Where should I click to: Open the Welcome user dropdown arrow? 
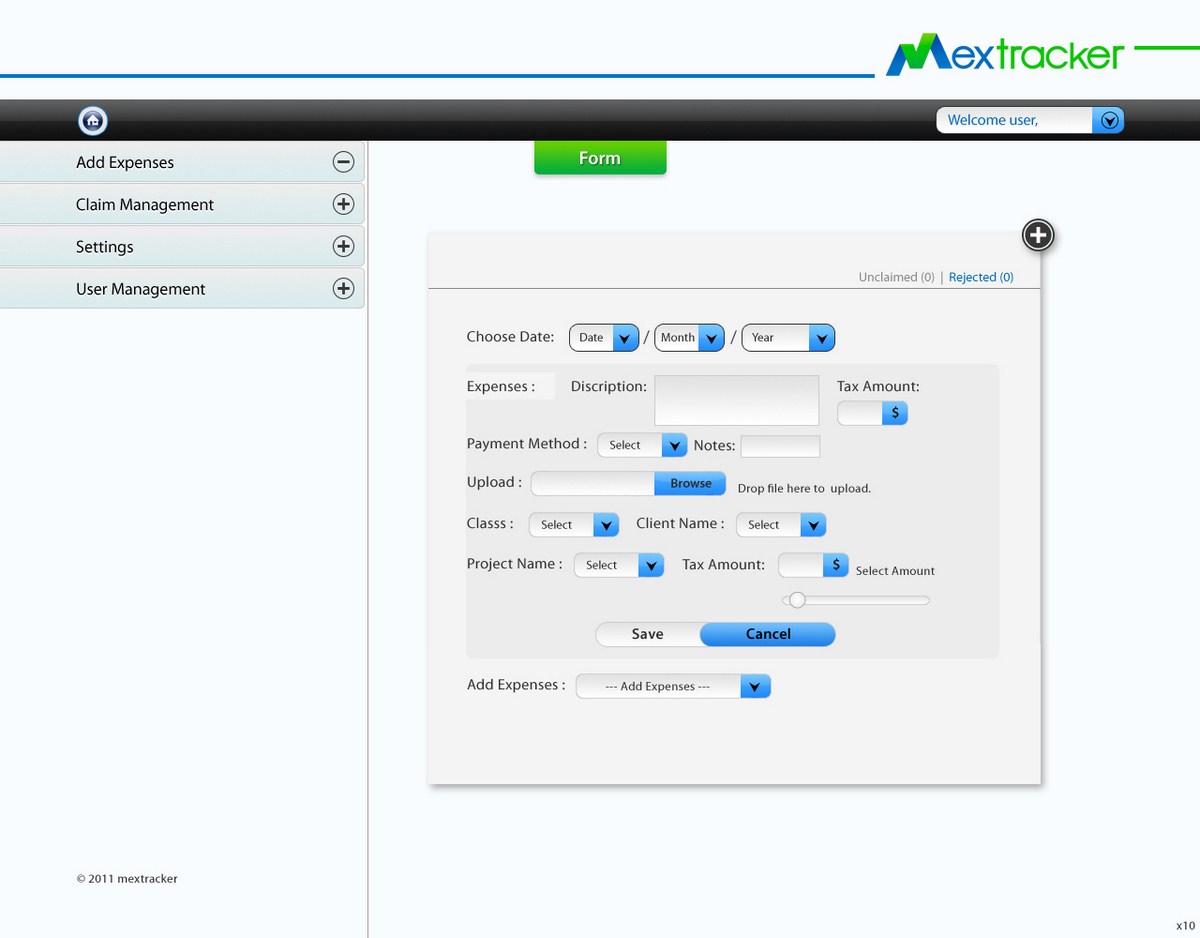(1108, 121)
